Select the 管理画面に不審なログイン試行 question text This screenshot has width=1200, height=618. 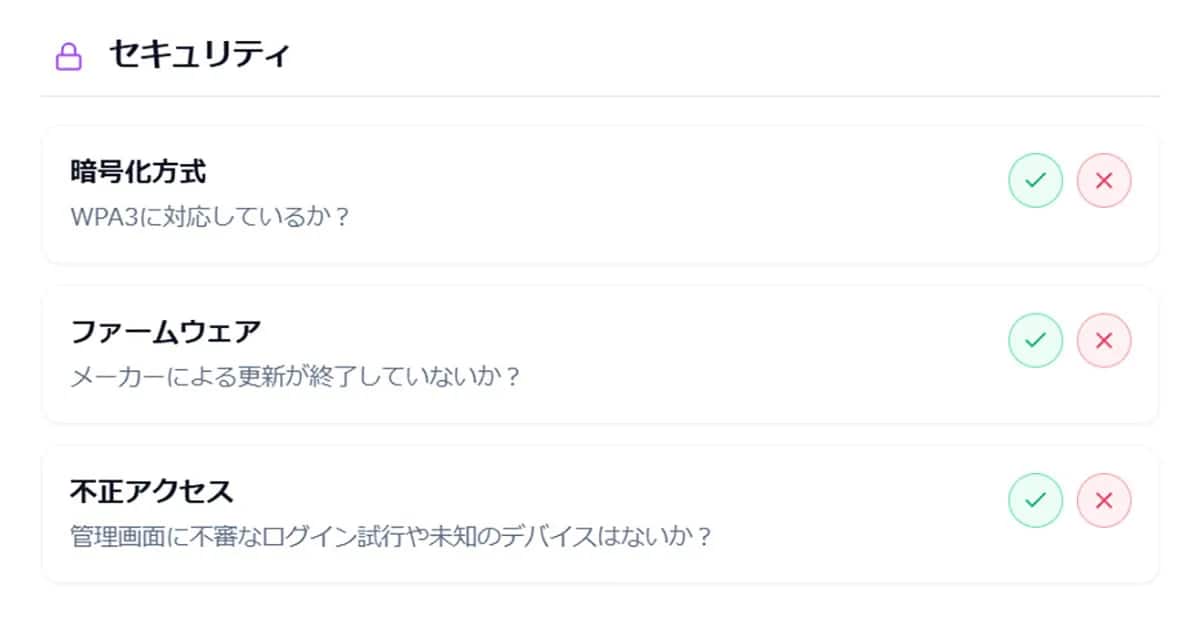point(391,537)
